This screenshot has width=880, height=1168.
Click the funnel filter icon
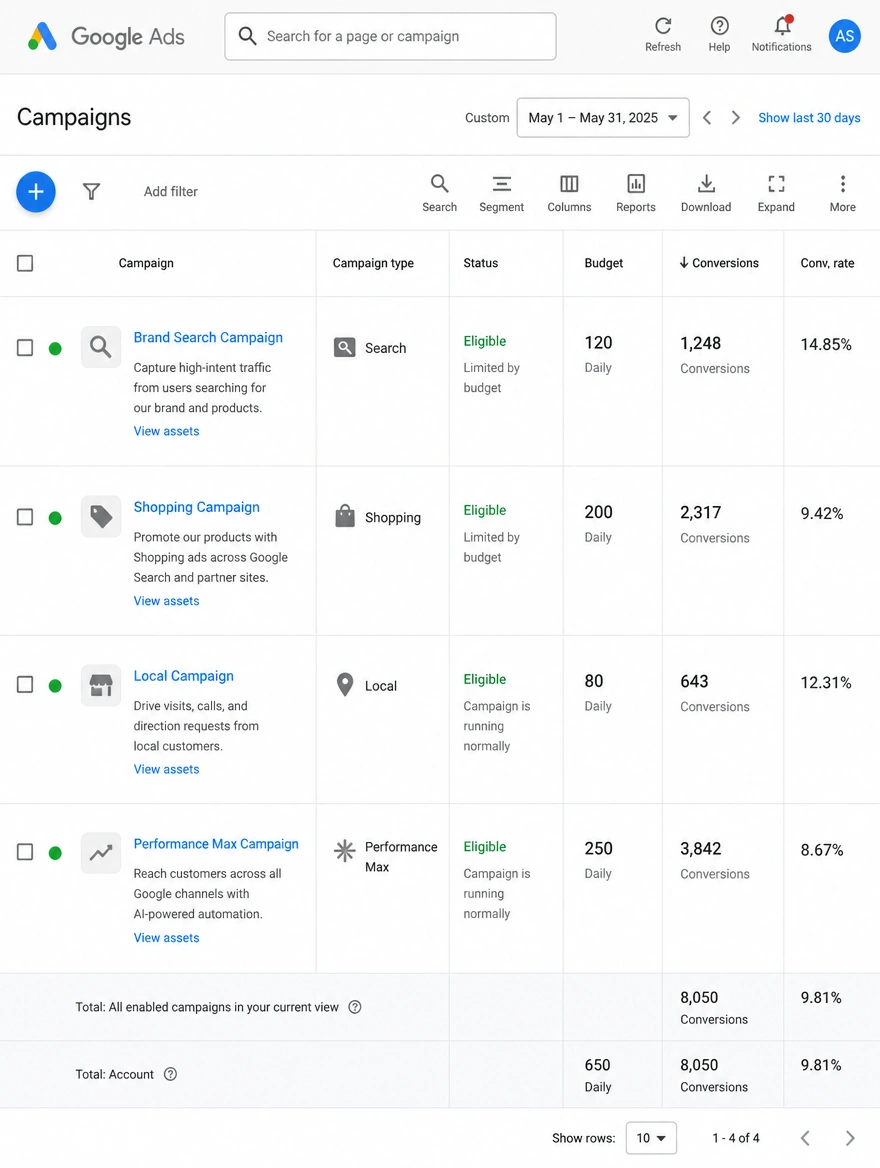pyautogui.click(x=91, y=191)
